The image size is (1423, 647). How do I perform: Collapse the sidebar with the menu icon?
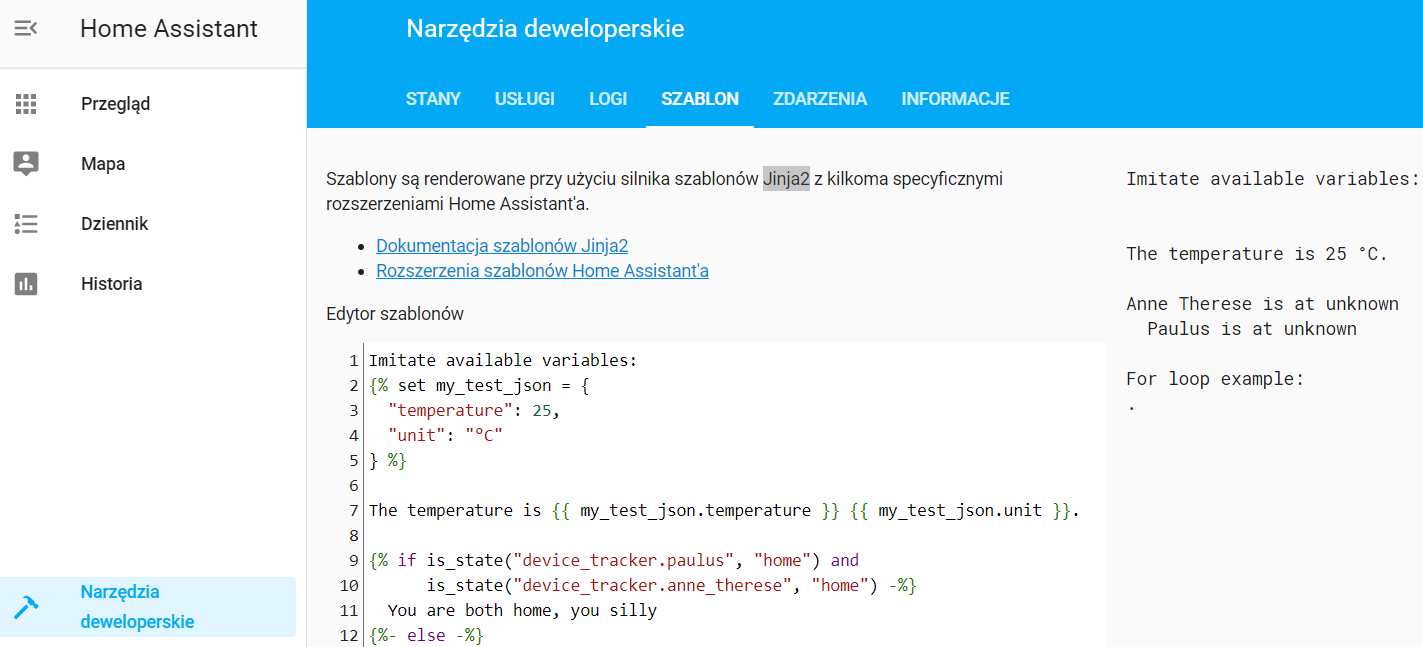tap(26, 29)
